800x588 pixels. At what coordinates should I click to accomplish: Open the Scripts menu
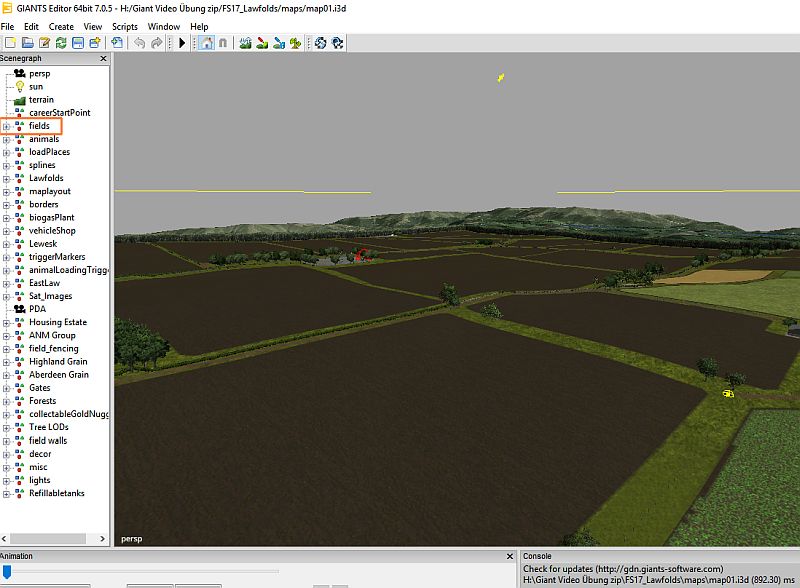(x=125, y=26)
